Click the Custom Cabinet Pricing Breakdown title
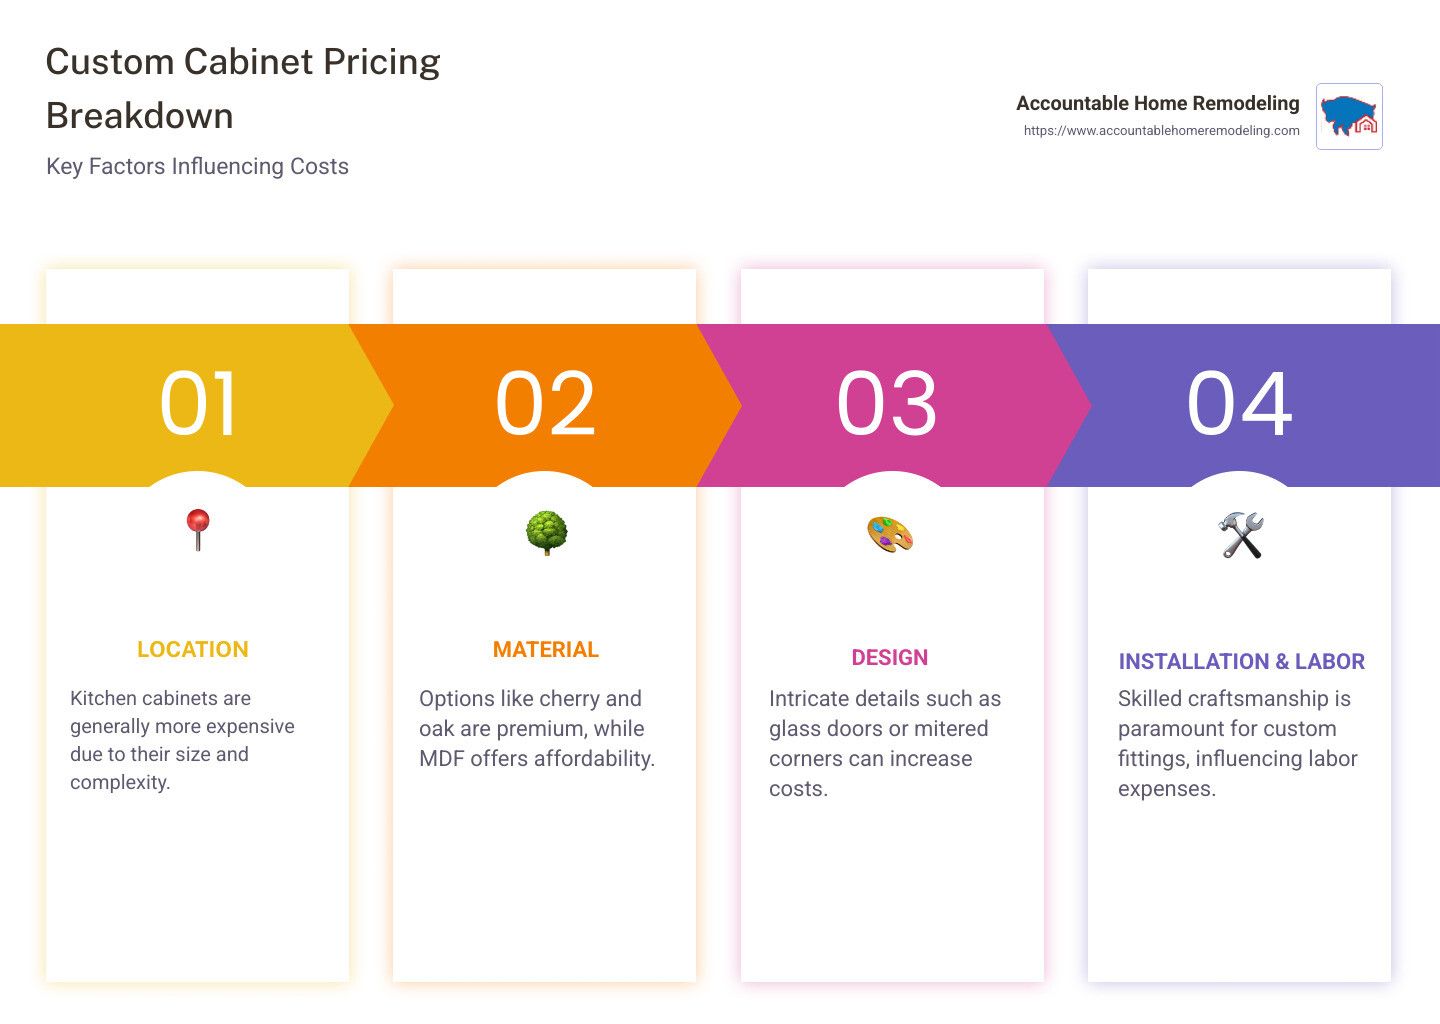1440x1024 pixels. (243, 88)
